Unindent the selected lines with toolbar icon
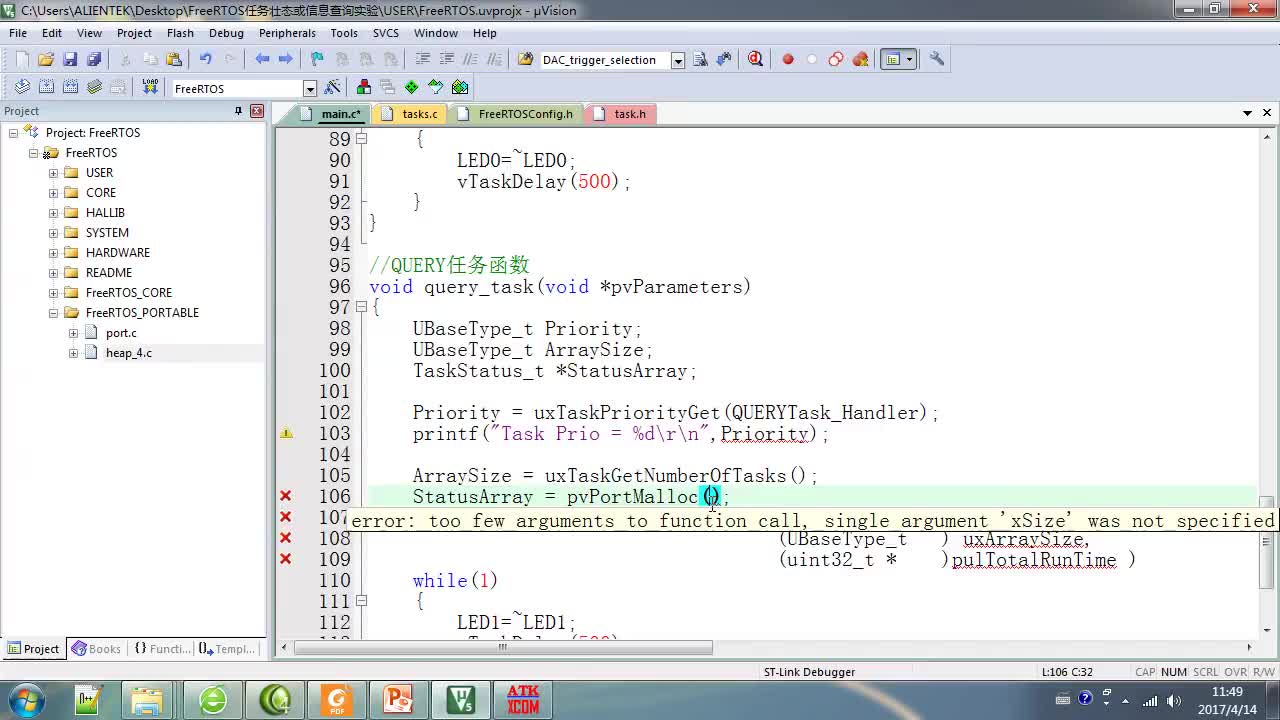1280x720 pixels. [447, 60]
